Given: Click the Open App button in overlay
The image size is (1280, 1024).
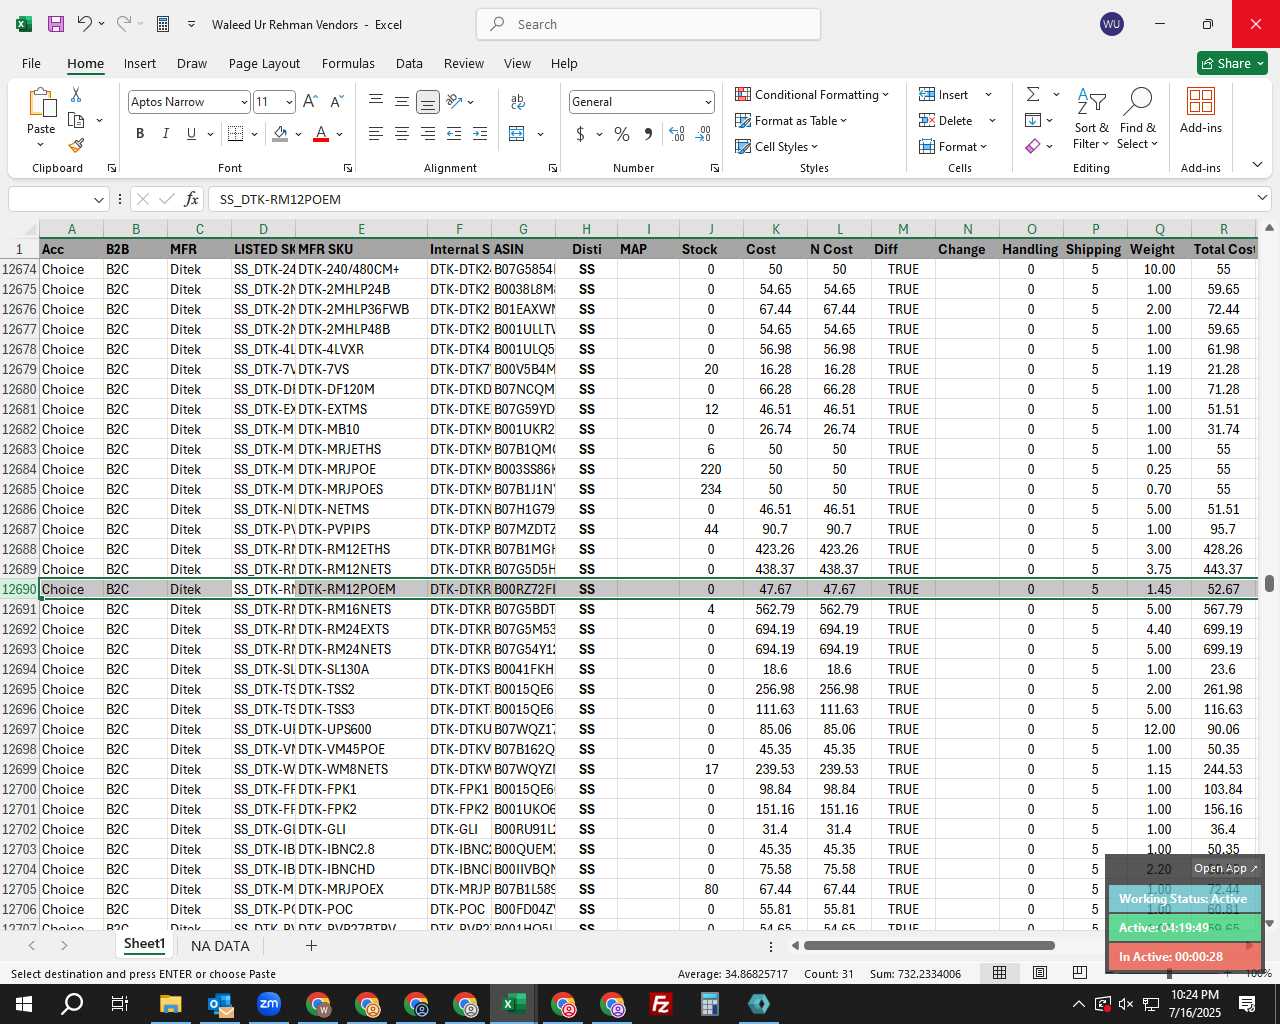Looking at the screenshot, I should coord(1226,868).
